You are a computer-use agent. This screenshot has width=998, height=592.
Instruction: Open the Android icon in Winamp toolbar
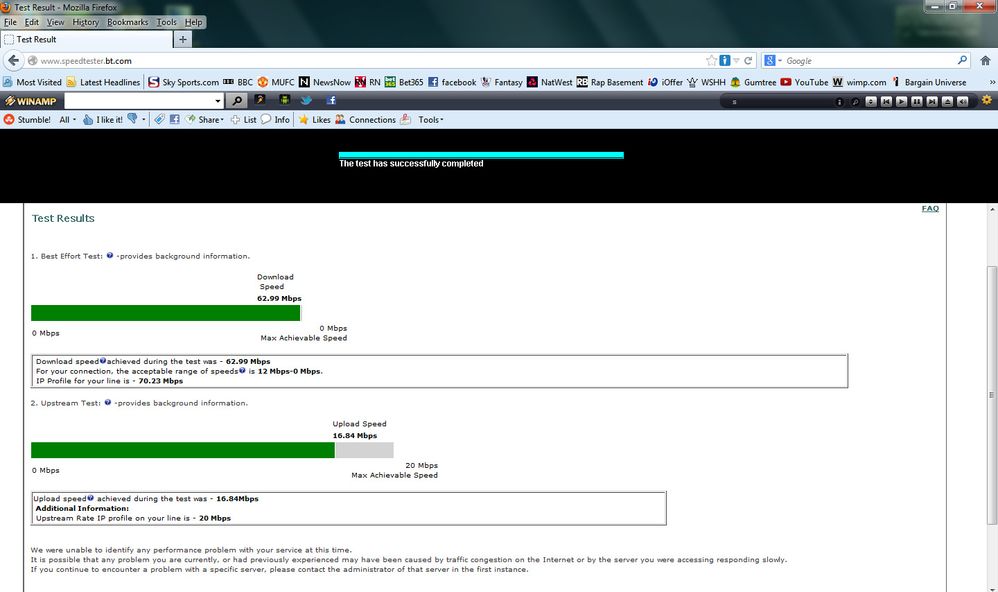(284, 100)
